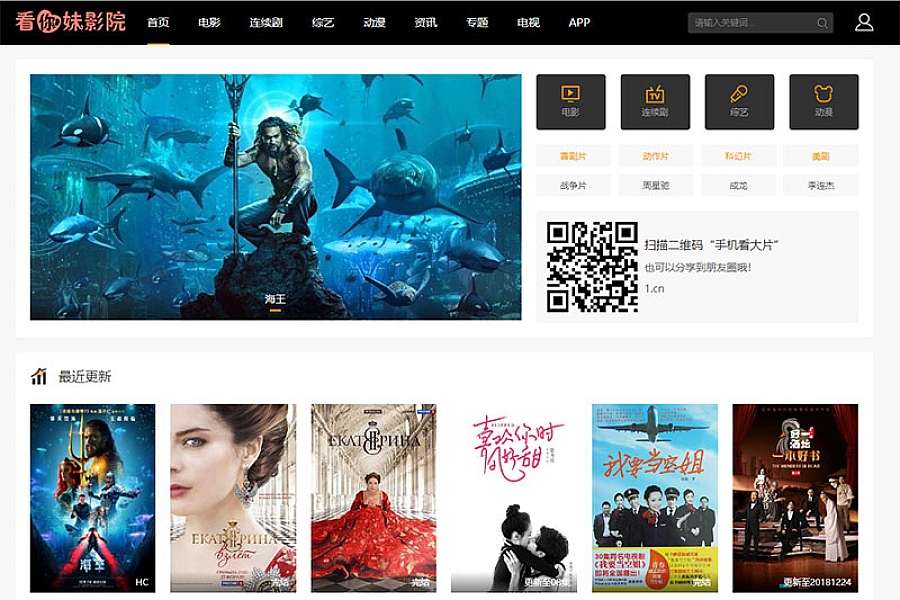The width and height of the screenshot is (900, 600).
Task: Select the 美剧 tag
Action: [x=821, y=156]
